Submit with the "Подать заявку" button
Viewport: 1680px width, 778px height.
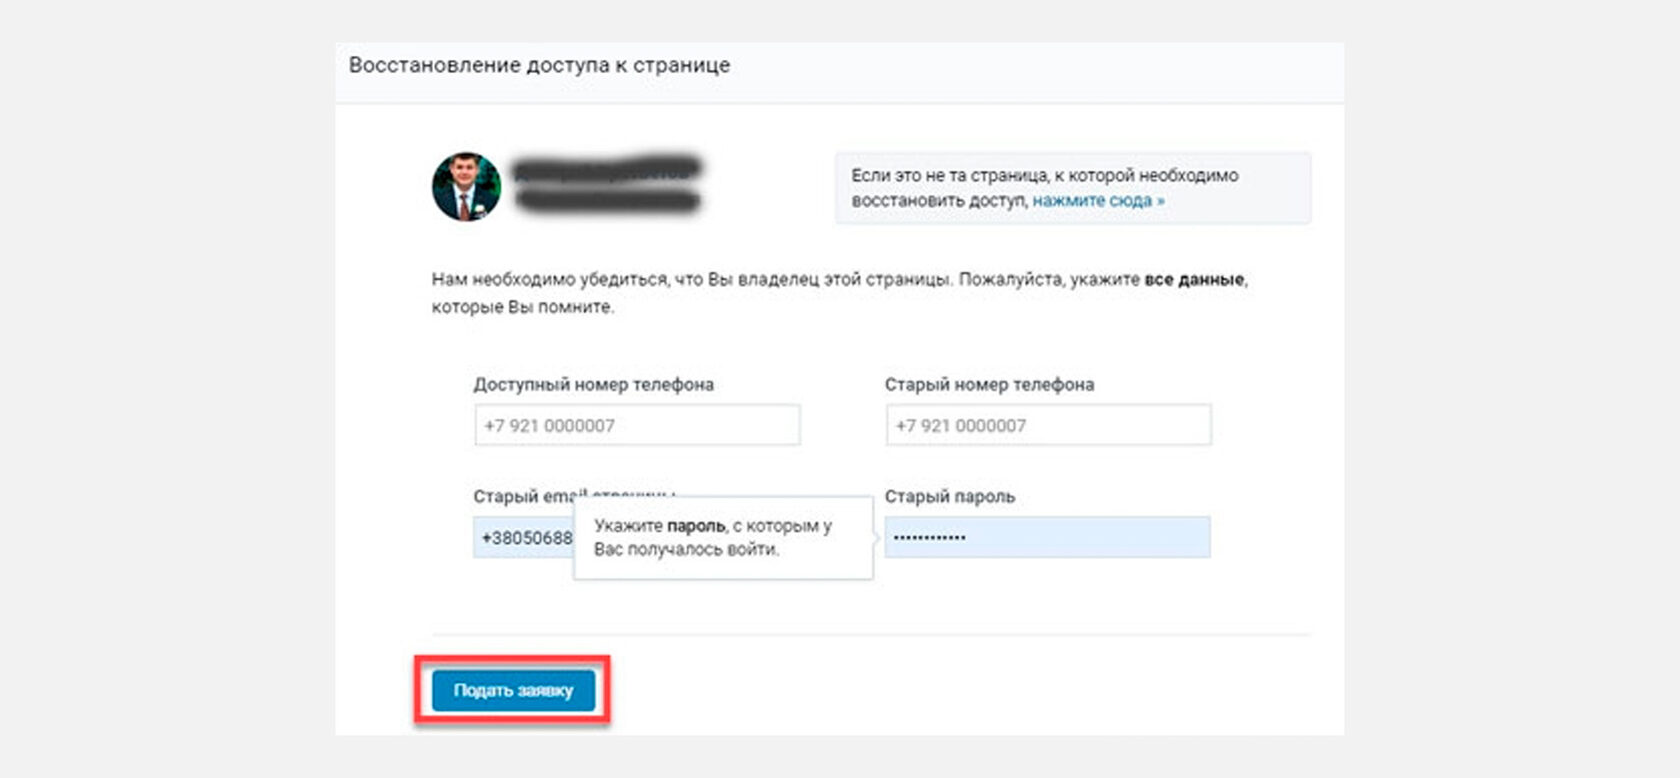pyautogui.click(x=513, y=690)
